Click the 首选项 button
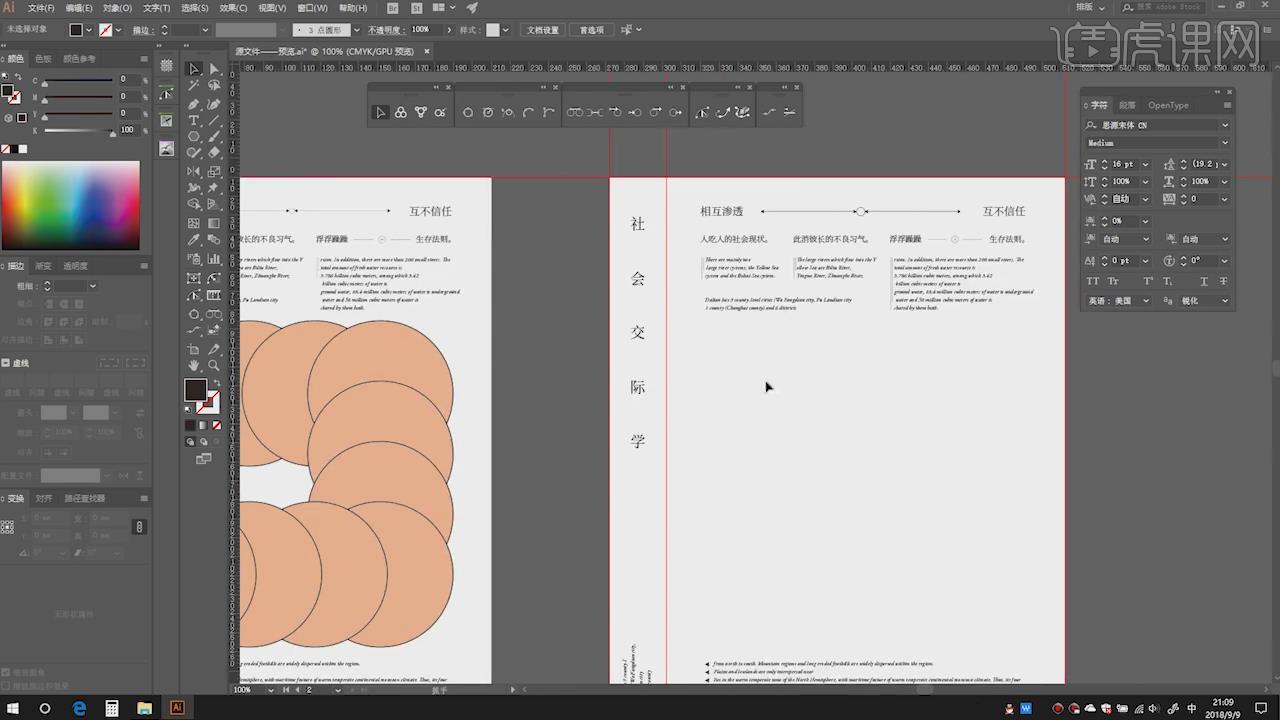Viewport: 1280px width, 720px height. tap(592, 30)
